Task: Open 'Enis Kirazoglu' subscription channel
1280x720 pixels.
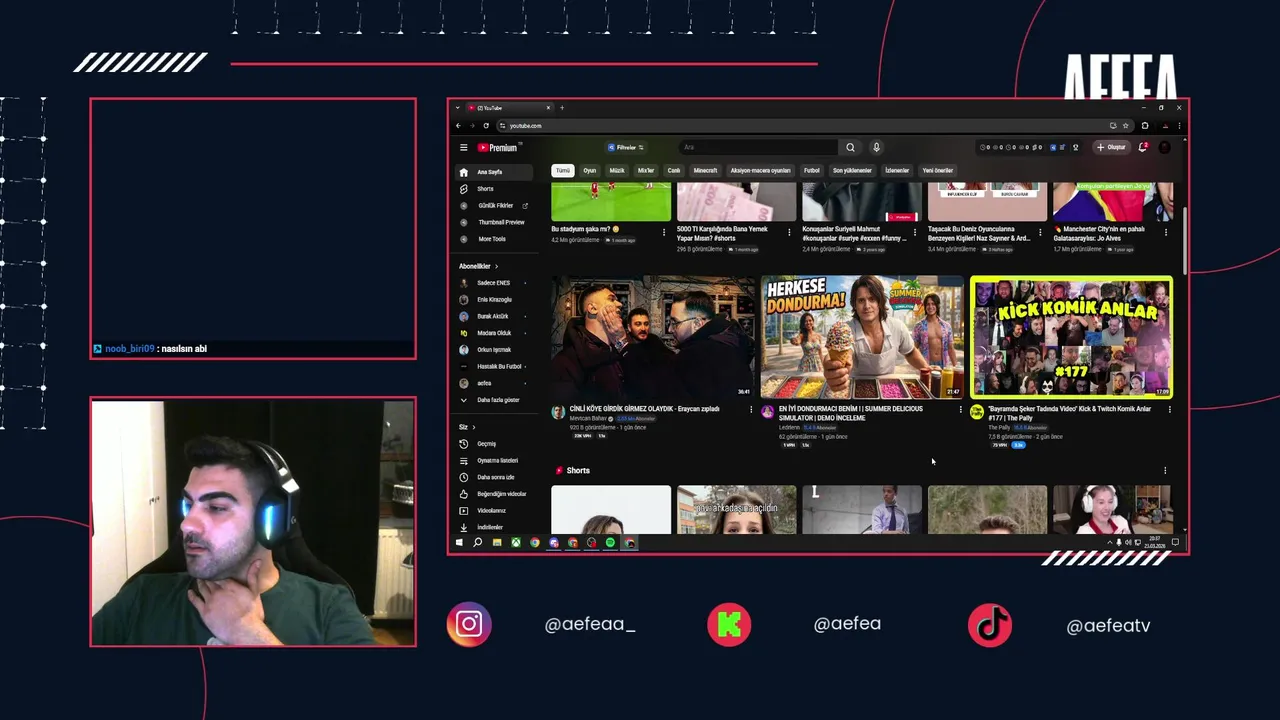Action: point(492,300)
